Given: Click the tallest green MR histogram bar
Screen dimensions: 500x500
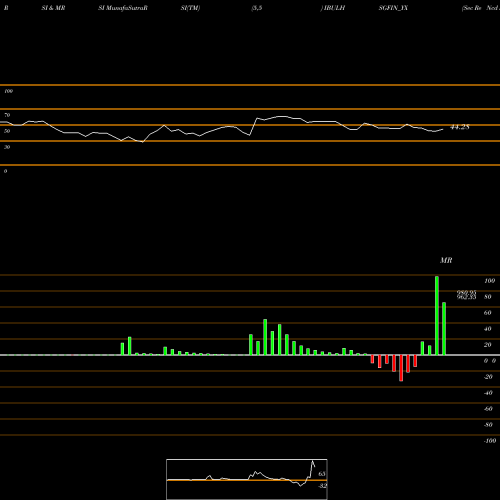Looking at the screenshot, I should (x=437, y=316).
